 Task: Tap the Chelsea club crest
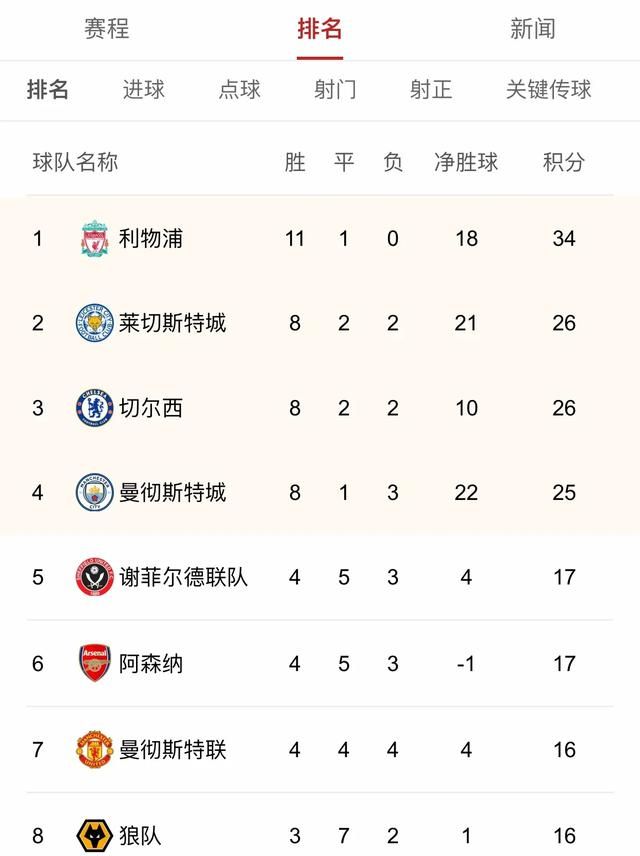click(x=95, y=408)
